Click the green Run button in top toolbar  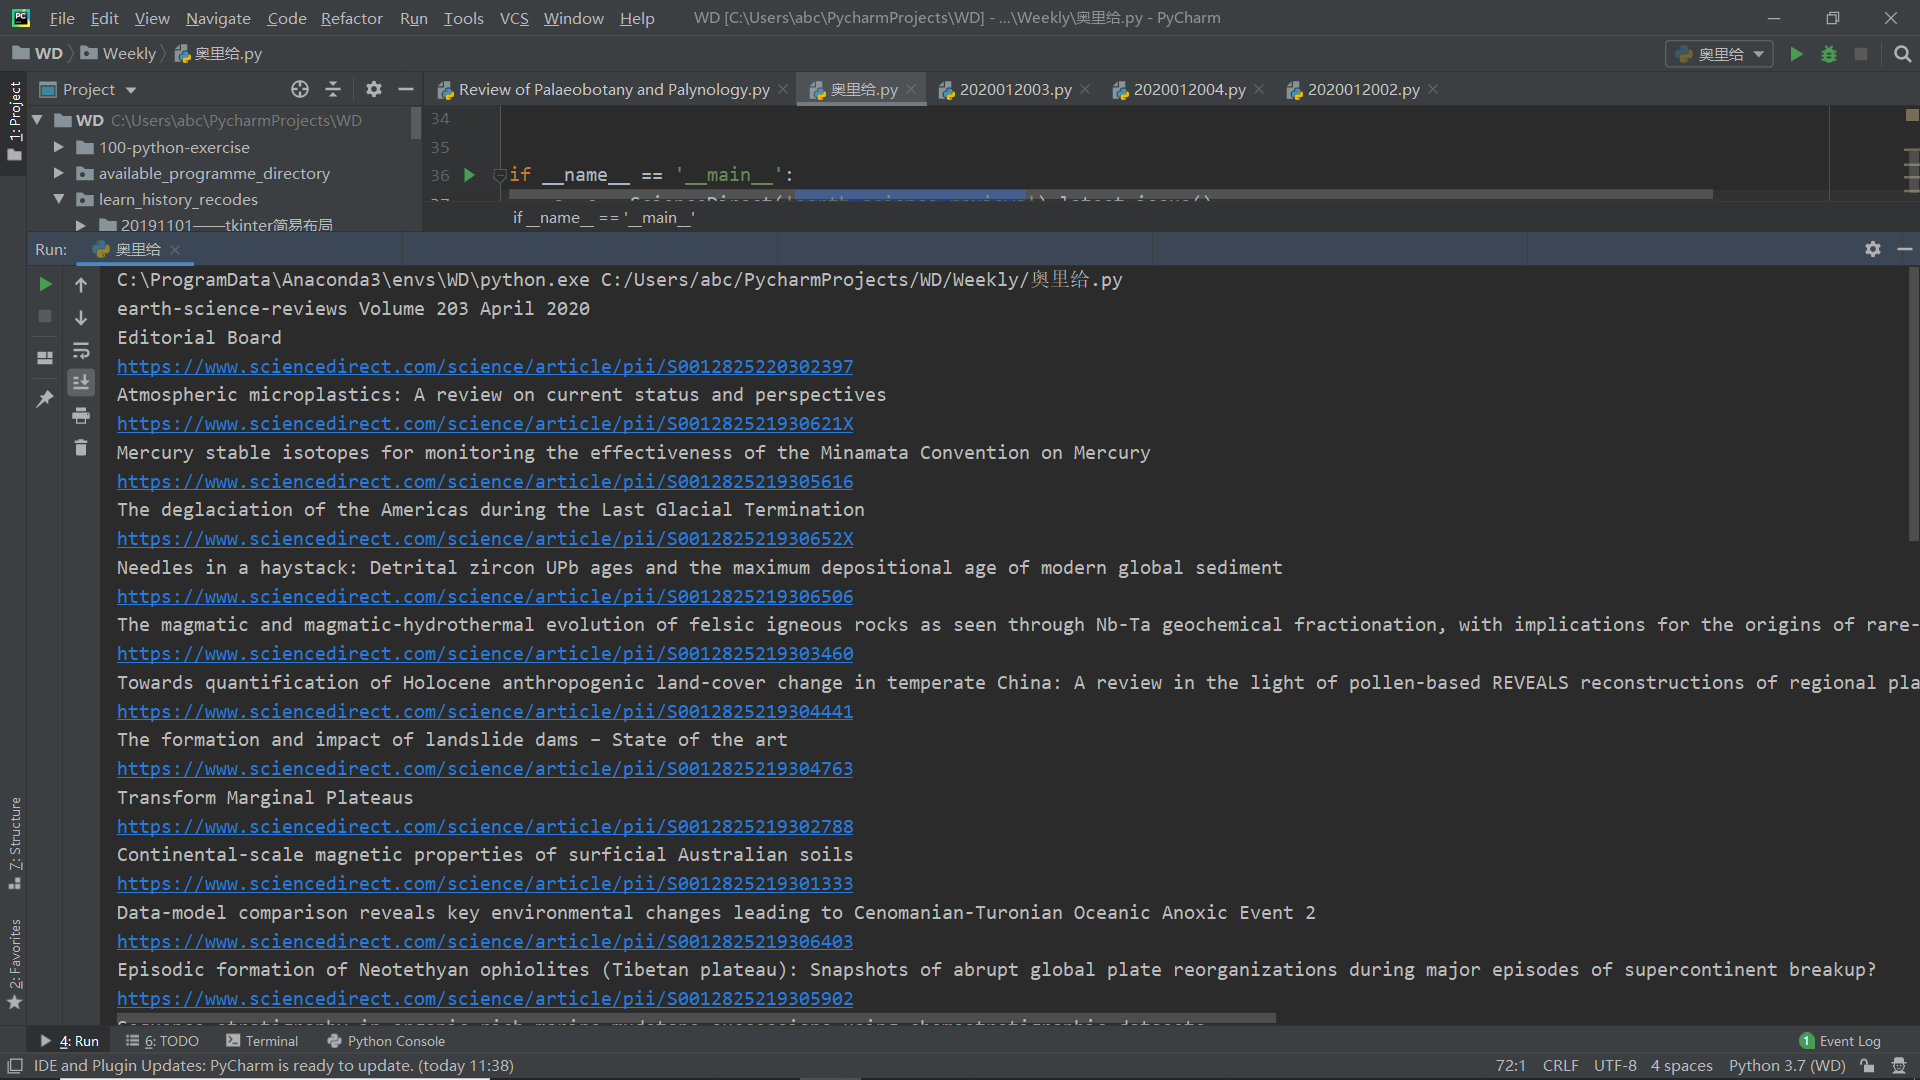(1796, 54)
